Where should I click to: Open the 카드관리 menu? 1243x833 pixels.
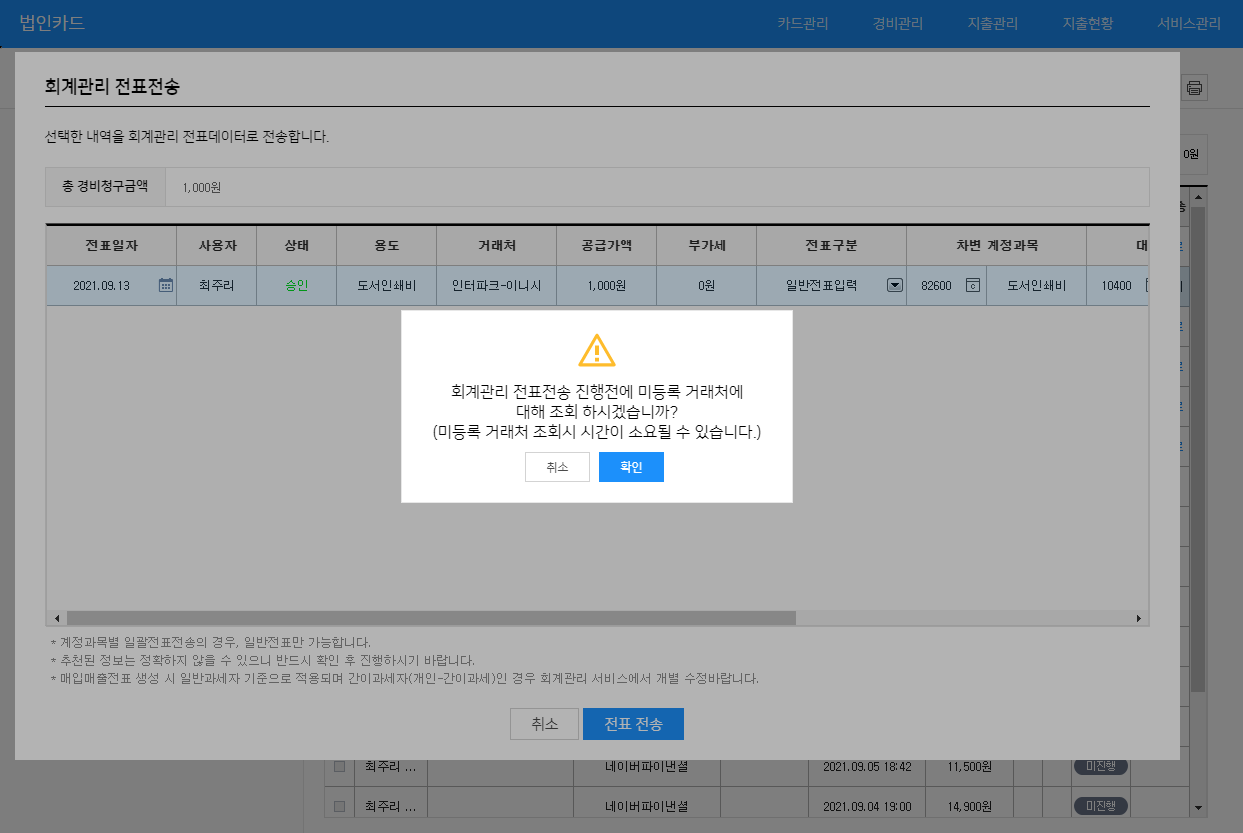(803, 24)
